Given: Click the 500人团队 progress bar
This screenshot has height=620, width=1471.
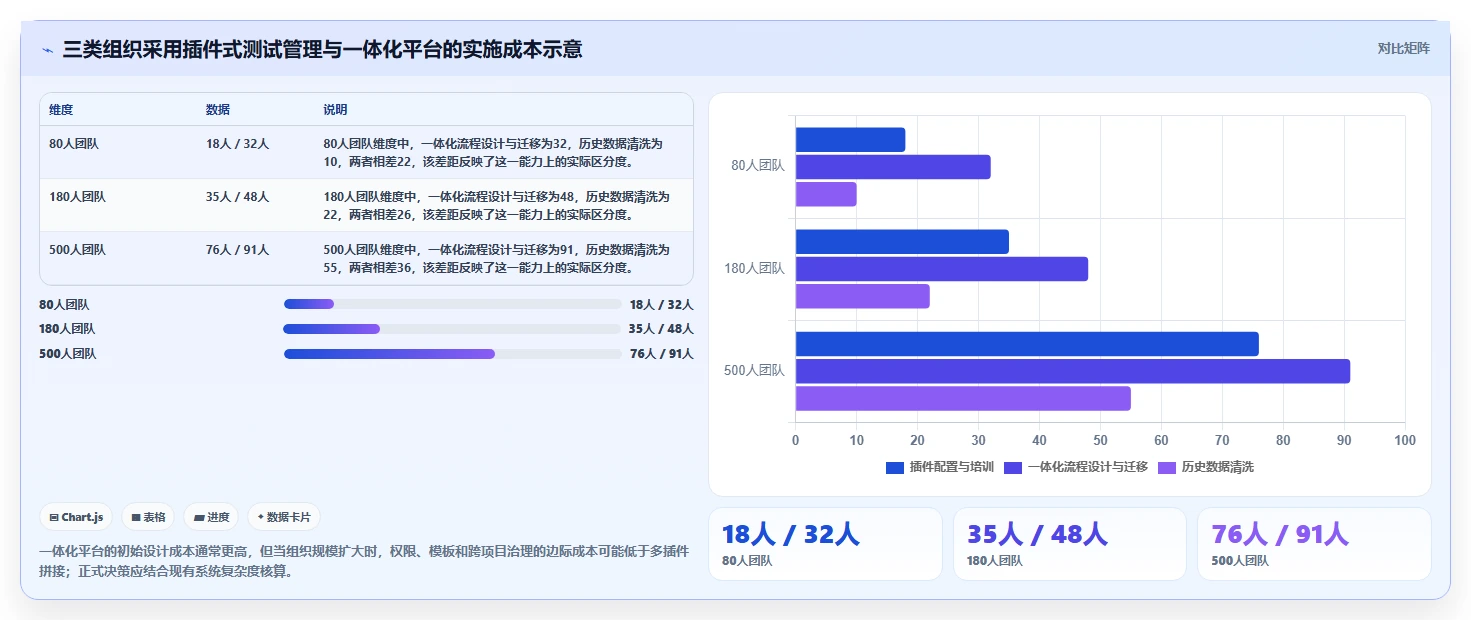Looking at the screenshot, I should (453, 354).
